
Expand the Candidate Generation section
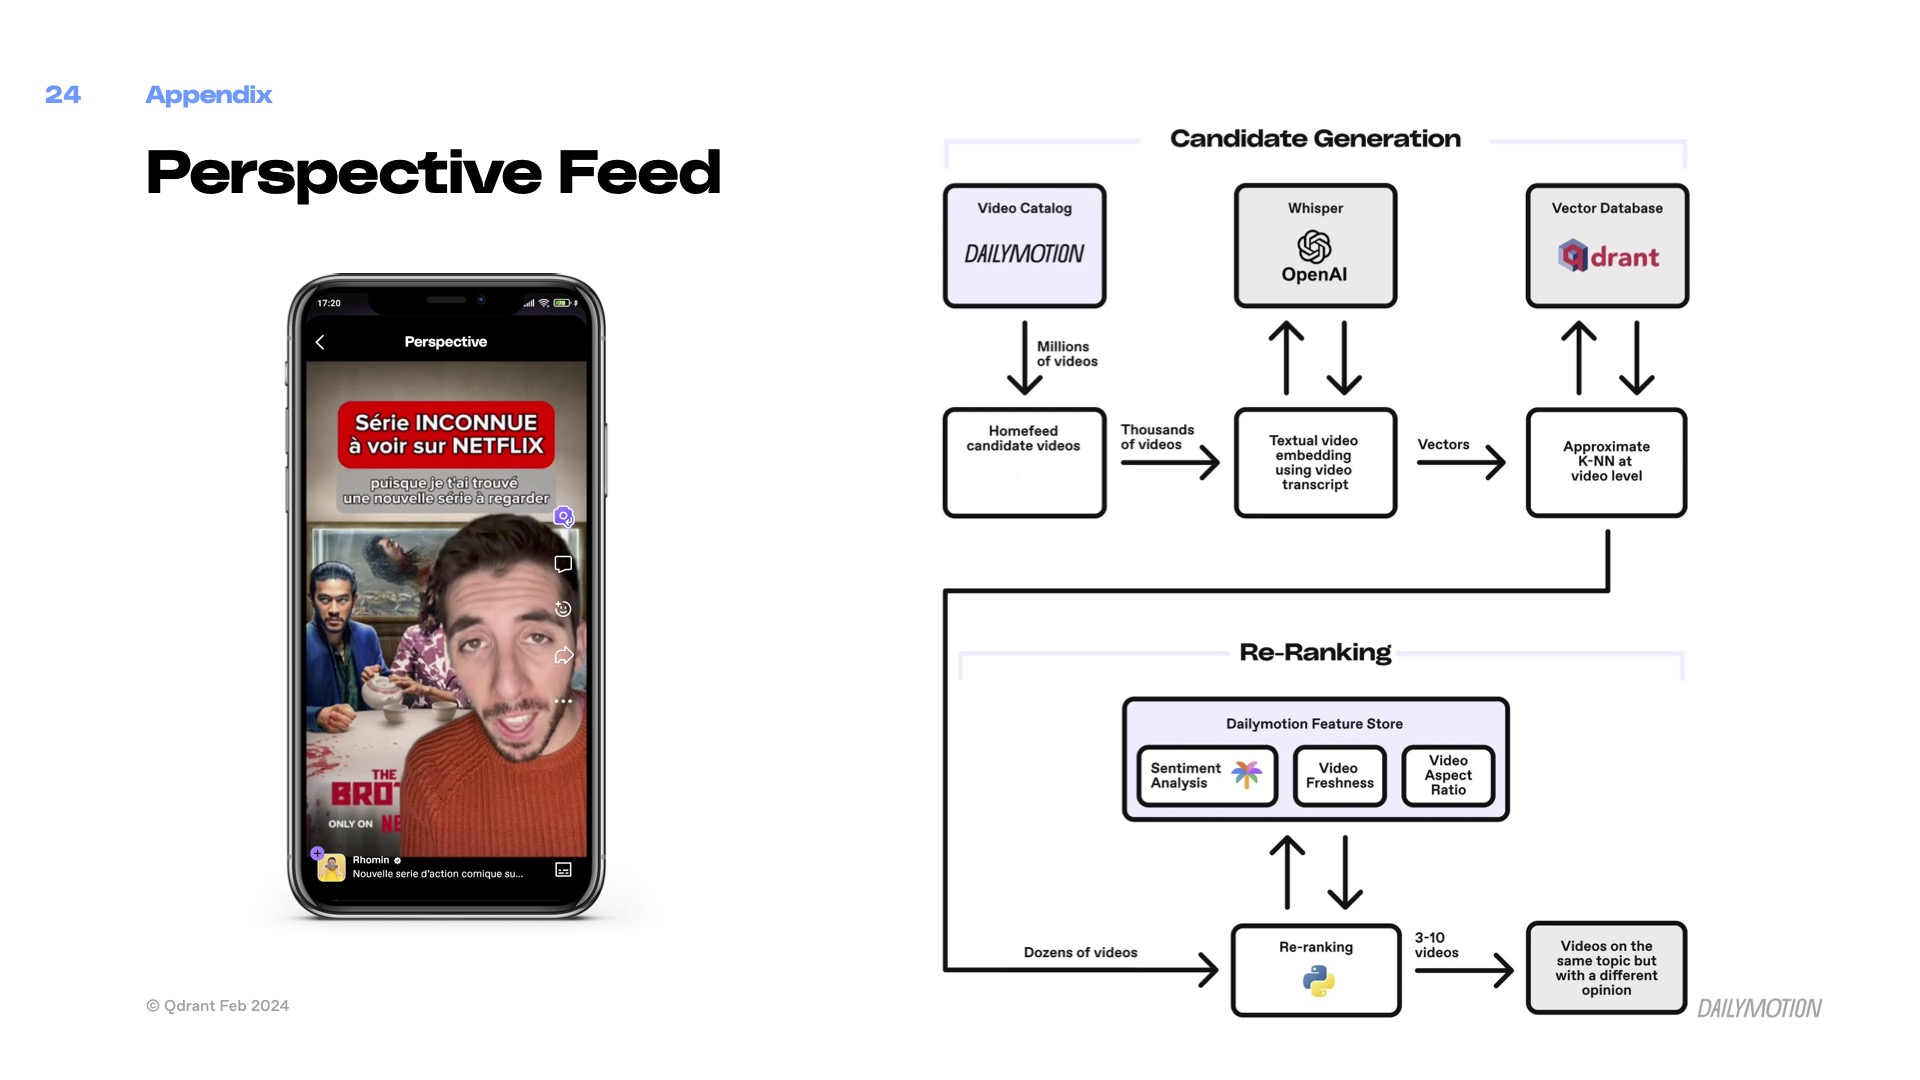click(1316, 138)
